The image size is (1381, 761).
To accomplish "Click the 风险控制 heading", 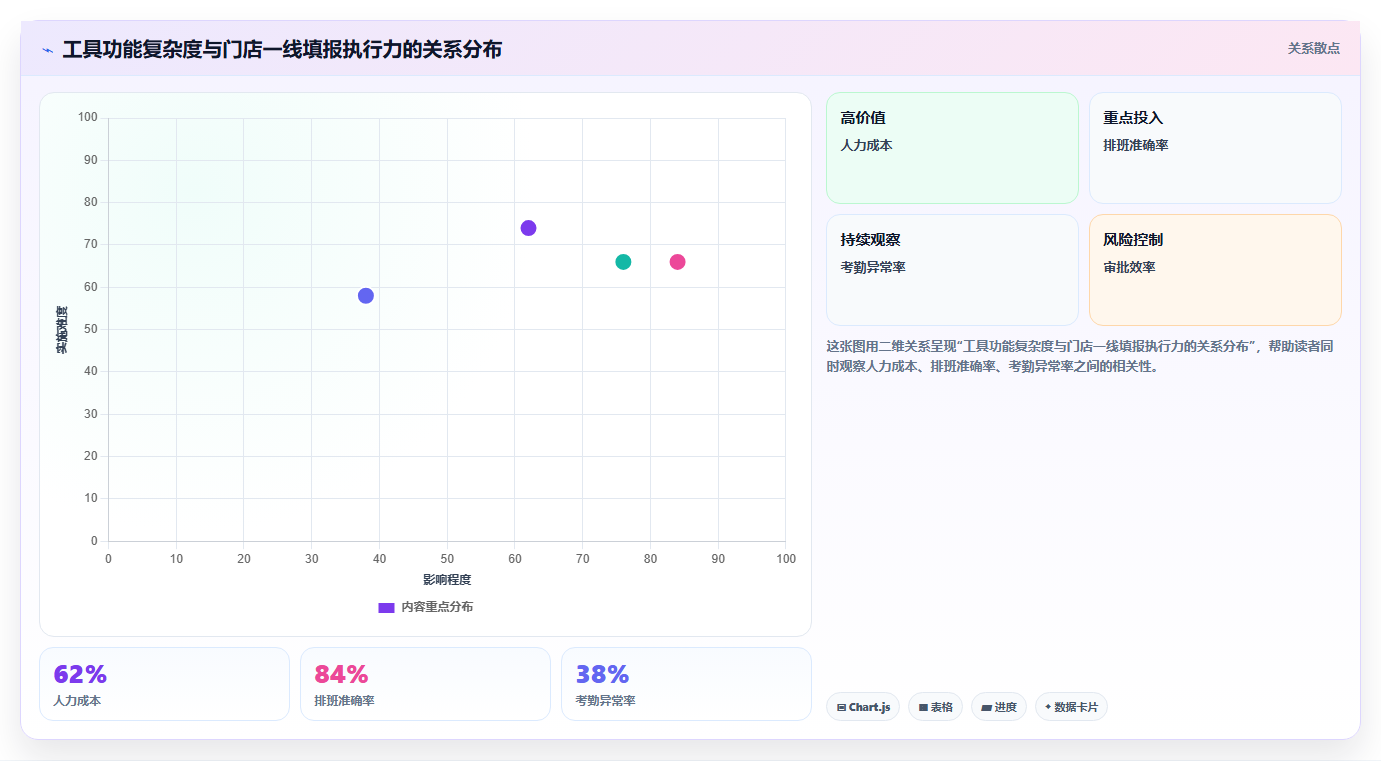I will point(1133,240).
